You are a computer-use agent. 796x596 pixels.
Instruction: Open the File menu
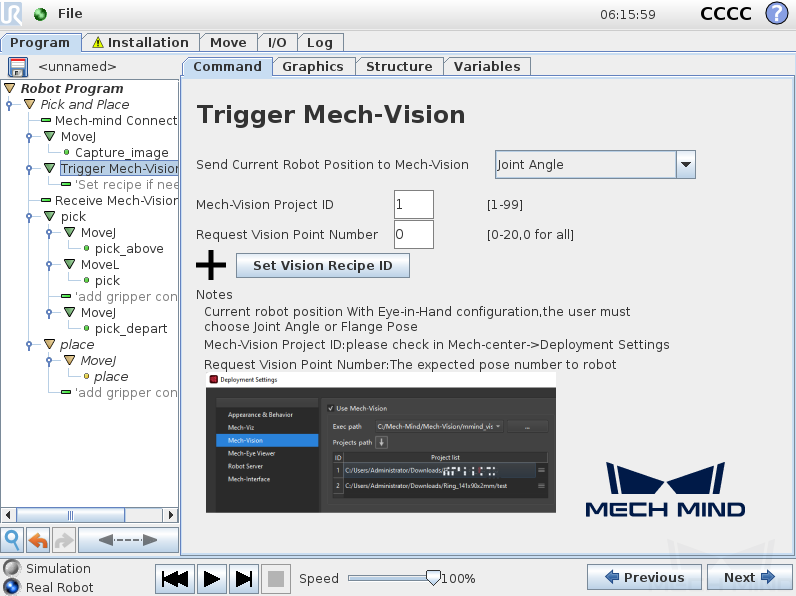70,14
